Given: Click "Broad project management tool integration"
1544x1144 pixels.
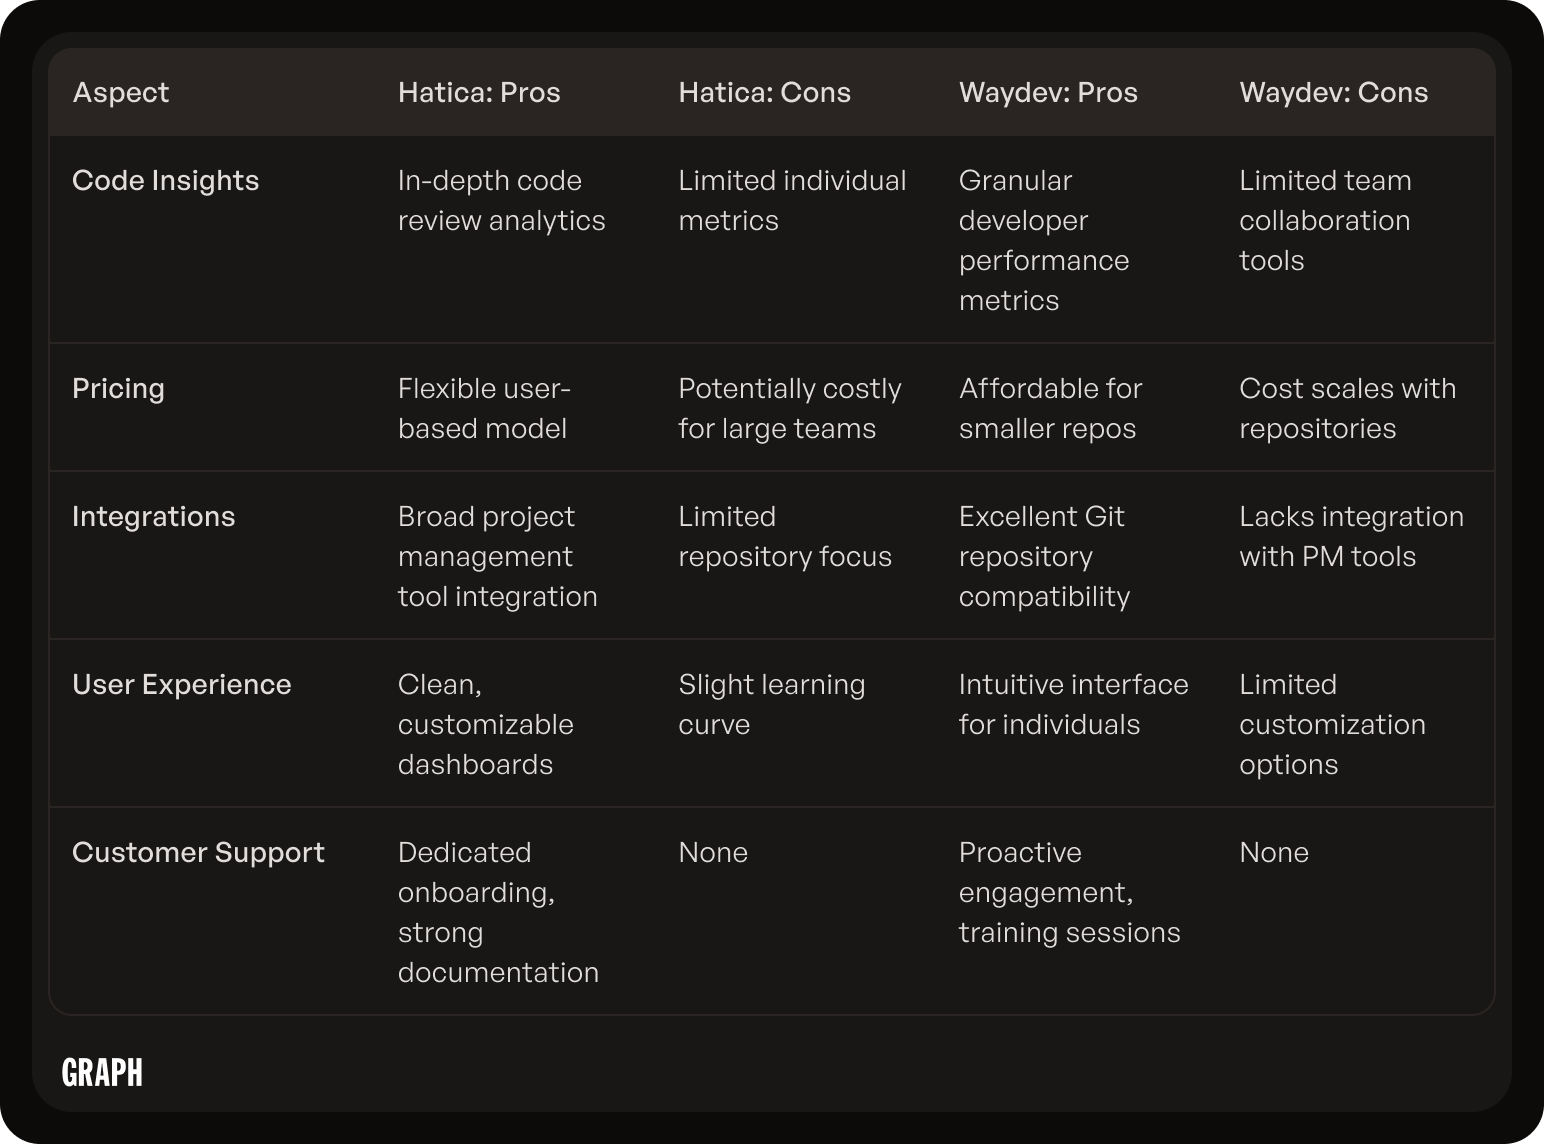Looking at the screenshot, I should (x=498, y=557).
